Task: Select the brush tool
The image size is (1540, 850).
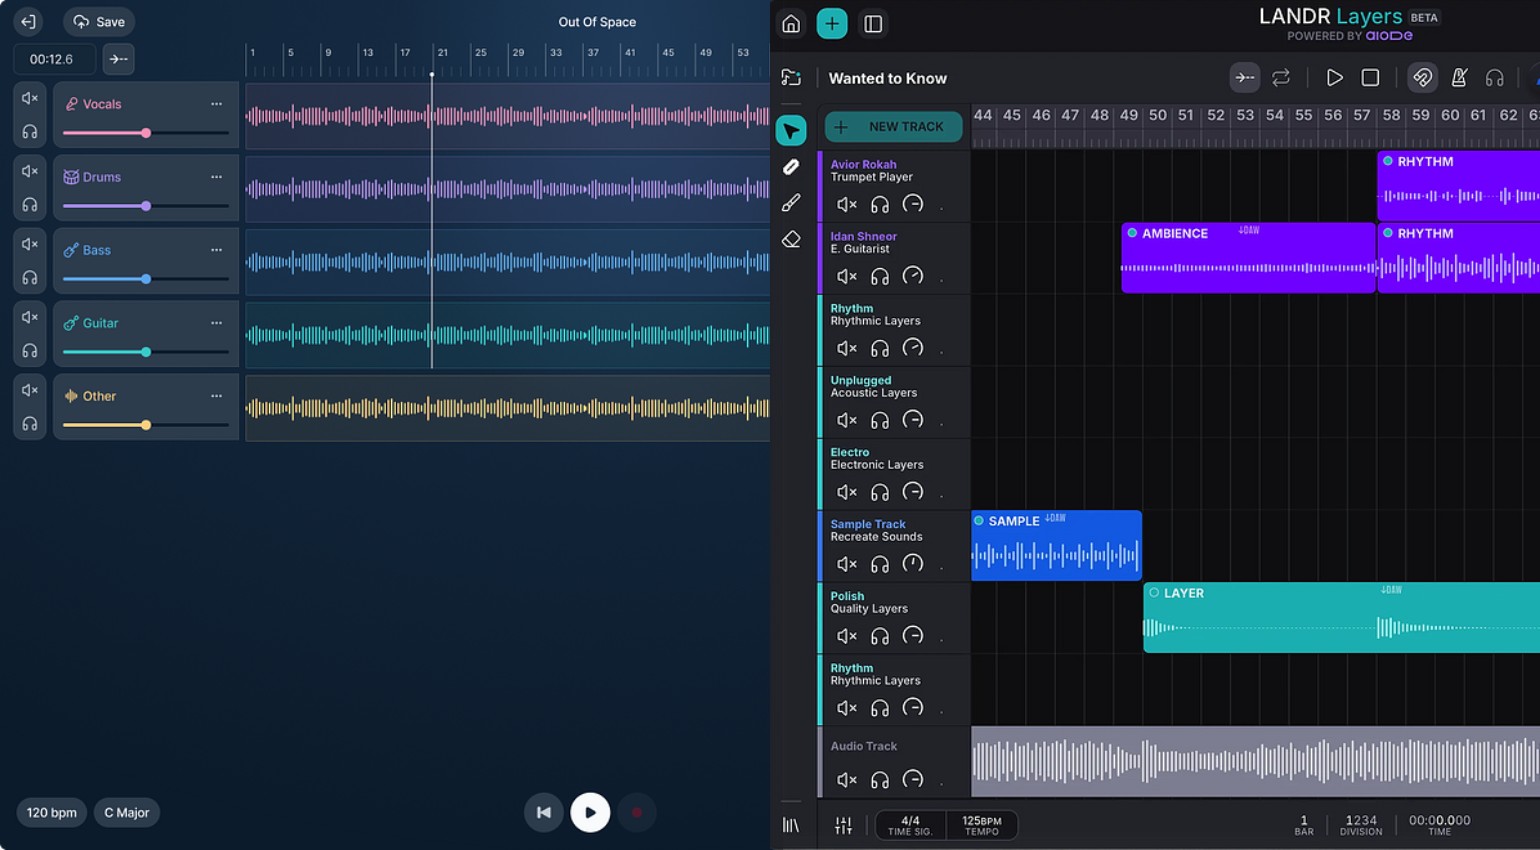Action: pyautogui.click(x=791, y=204)
